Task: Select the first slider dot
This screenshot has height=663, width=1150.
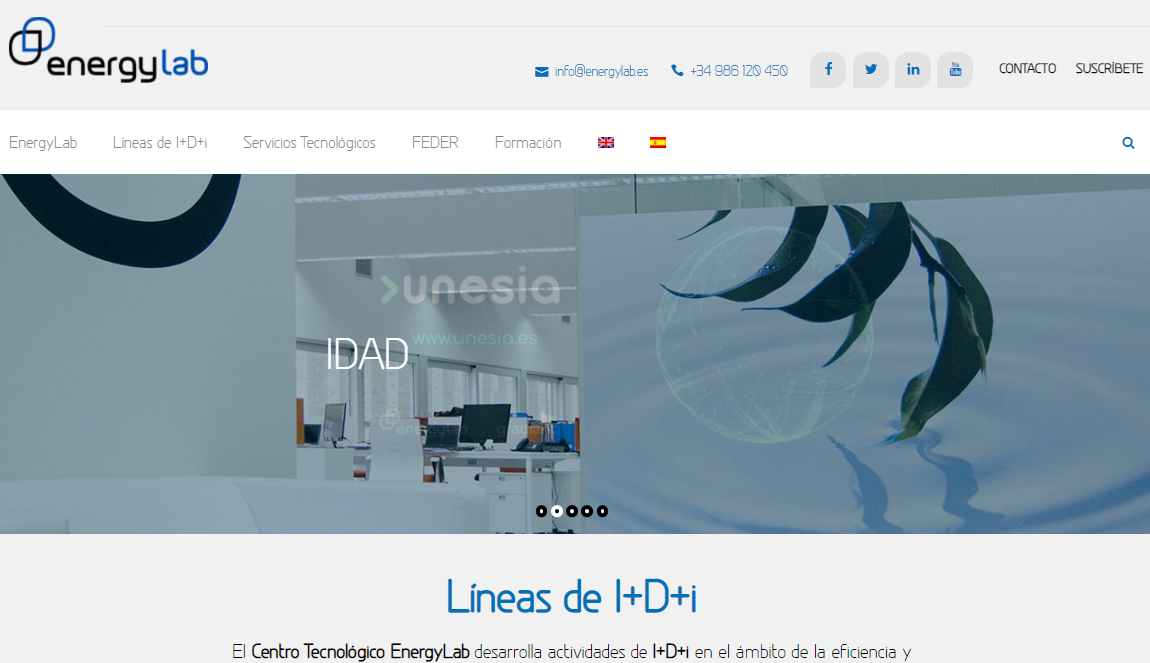Action: tap(541, 511)
